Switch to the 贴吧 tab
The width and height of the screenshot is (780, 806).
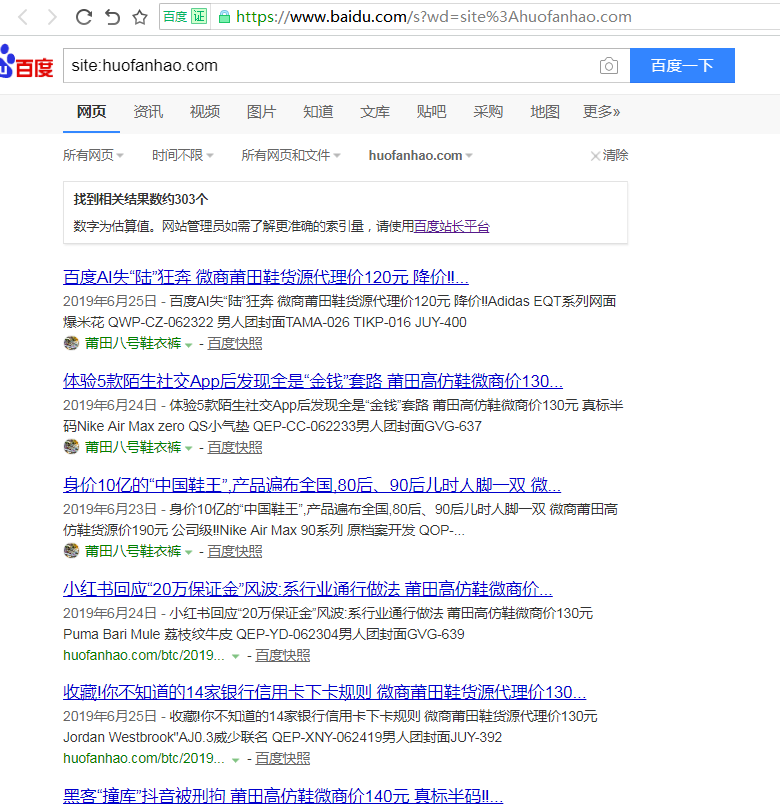coord(431,112)
